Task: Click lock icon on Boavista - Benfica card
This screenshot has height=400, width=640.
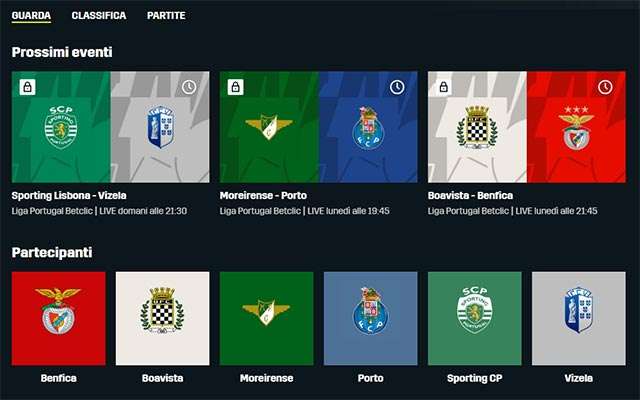Action: [x=444, y=87]
